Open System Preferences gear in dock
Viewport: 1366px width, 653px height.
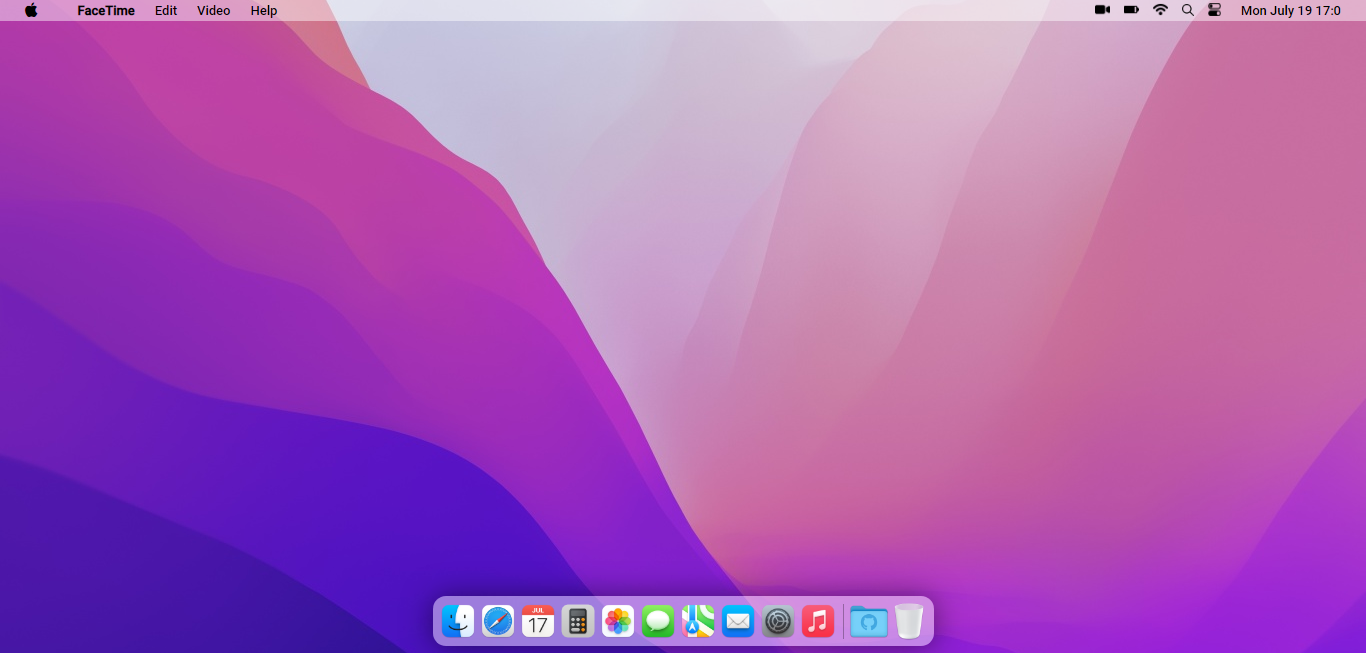(778, 621)
